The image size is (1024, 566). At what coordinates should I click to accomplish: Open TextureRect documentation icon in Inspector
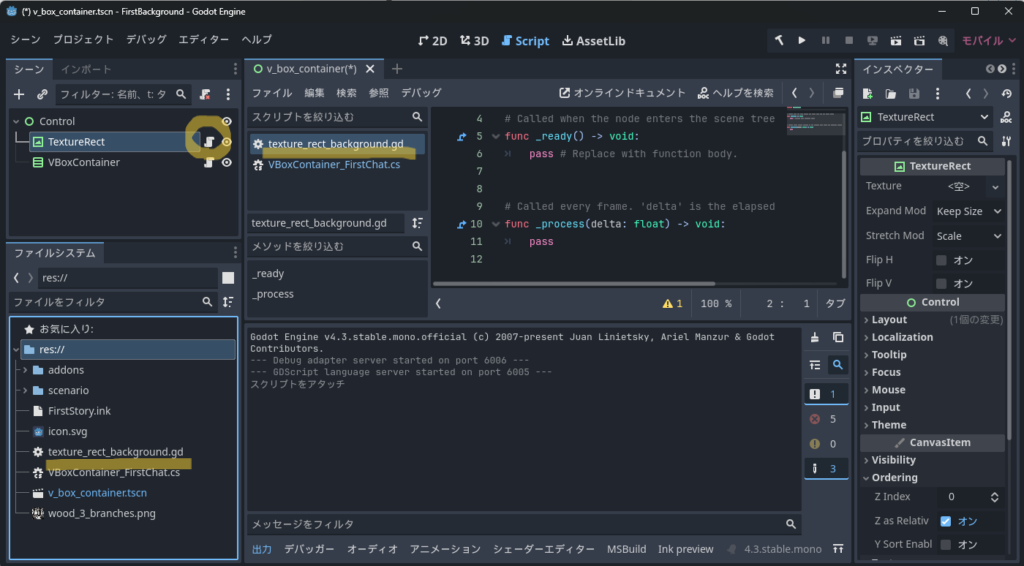[1006, 118]
